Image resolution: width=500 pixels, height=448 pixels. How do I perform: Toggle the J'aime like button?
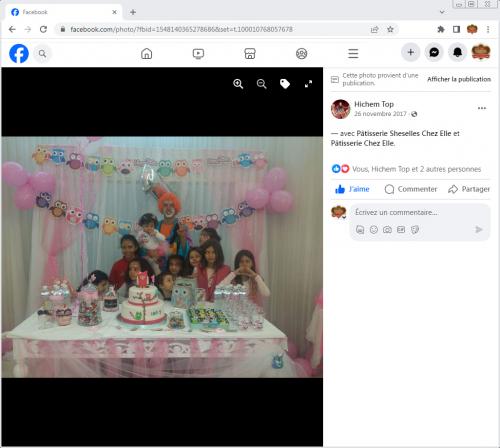tap(352, 189)
